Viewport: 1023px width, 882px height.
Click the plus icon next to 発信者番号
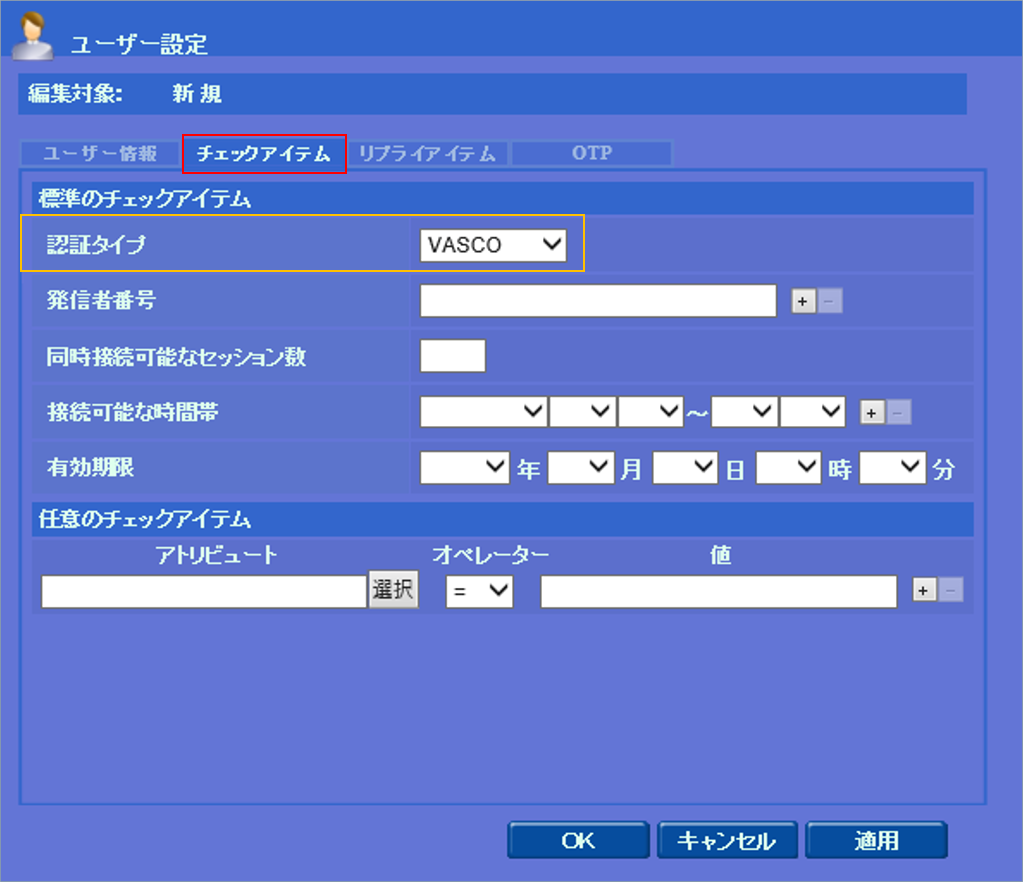point(803,301)
